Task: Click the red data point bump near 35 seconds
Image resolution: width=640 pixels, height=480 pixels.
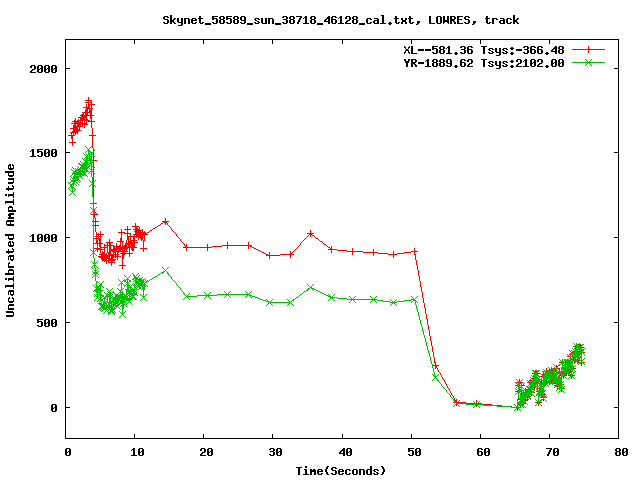Action: 311,233
